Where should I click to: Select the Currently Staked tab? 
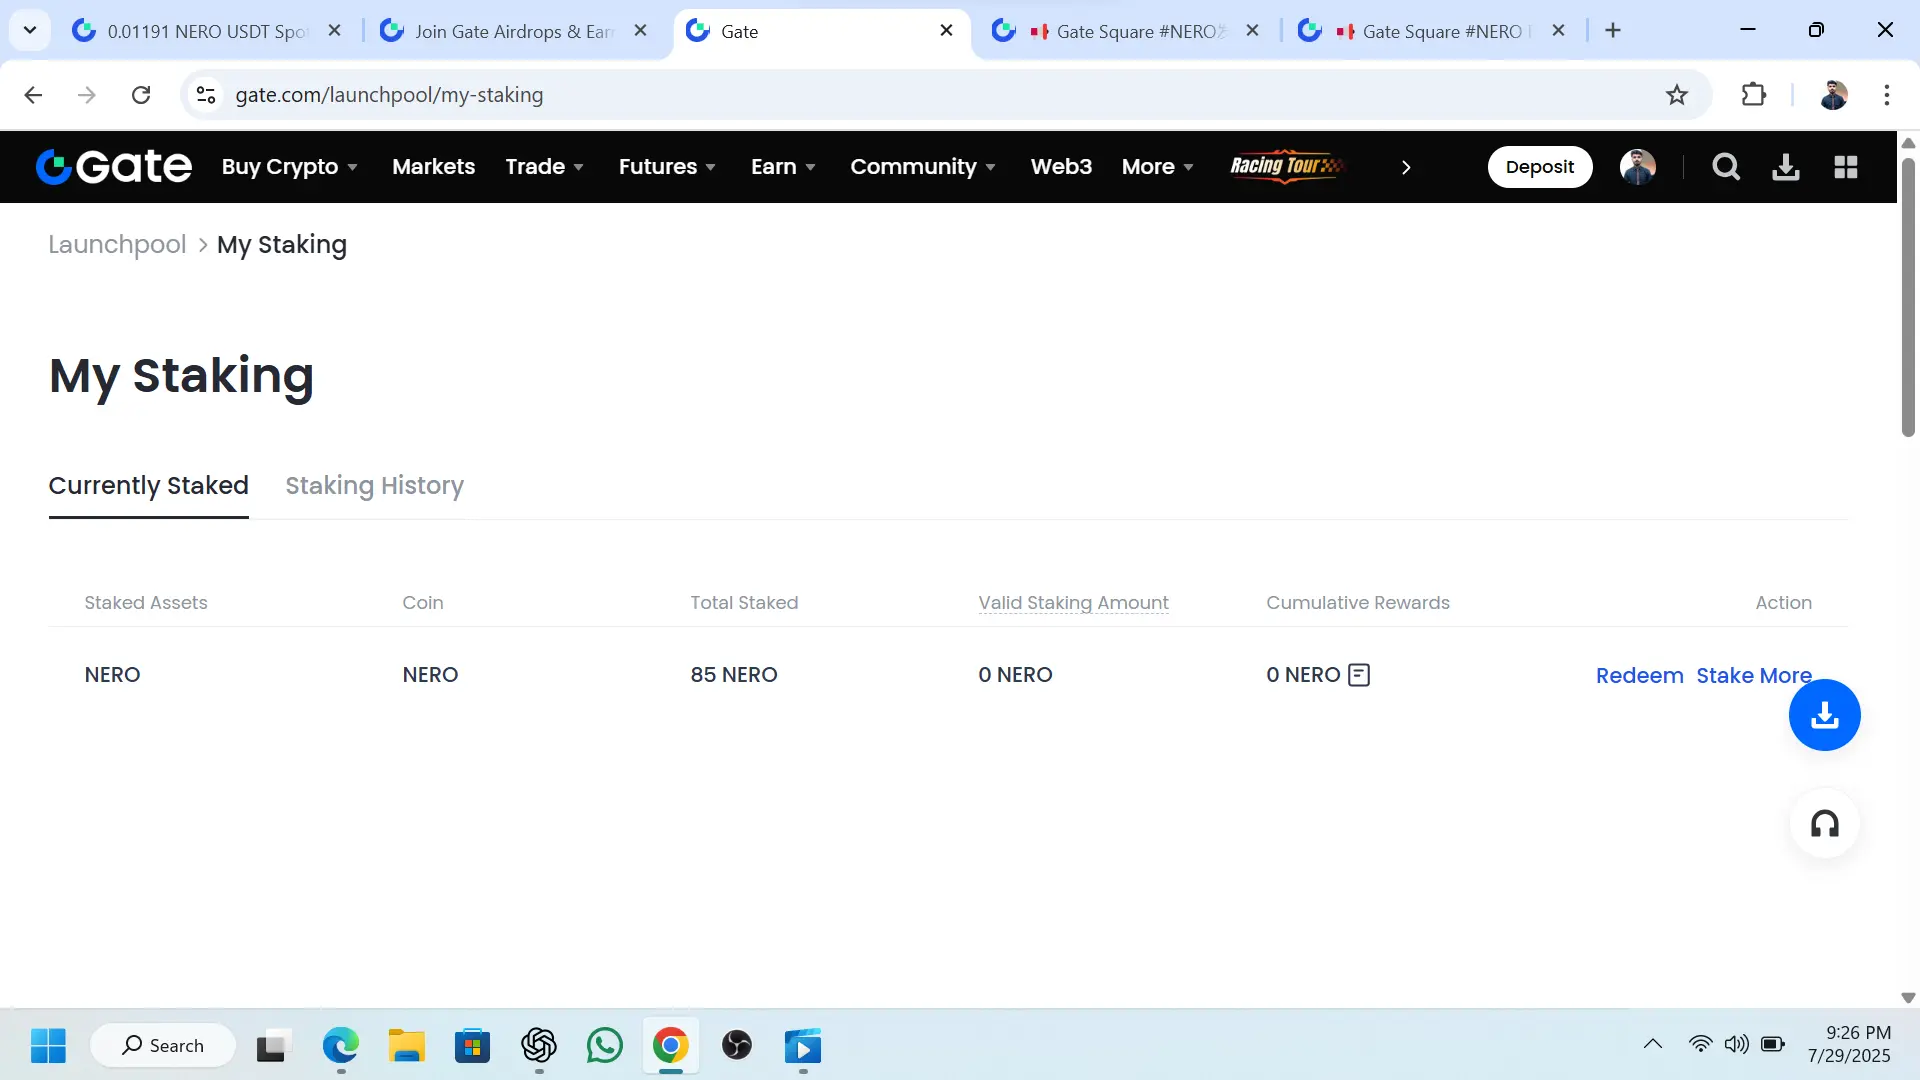(148, 486)
